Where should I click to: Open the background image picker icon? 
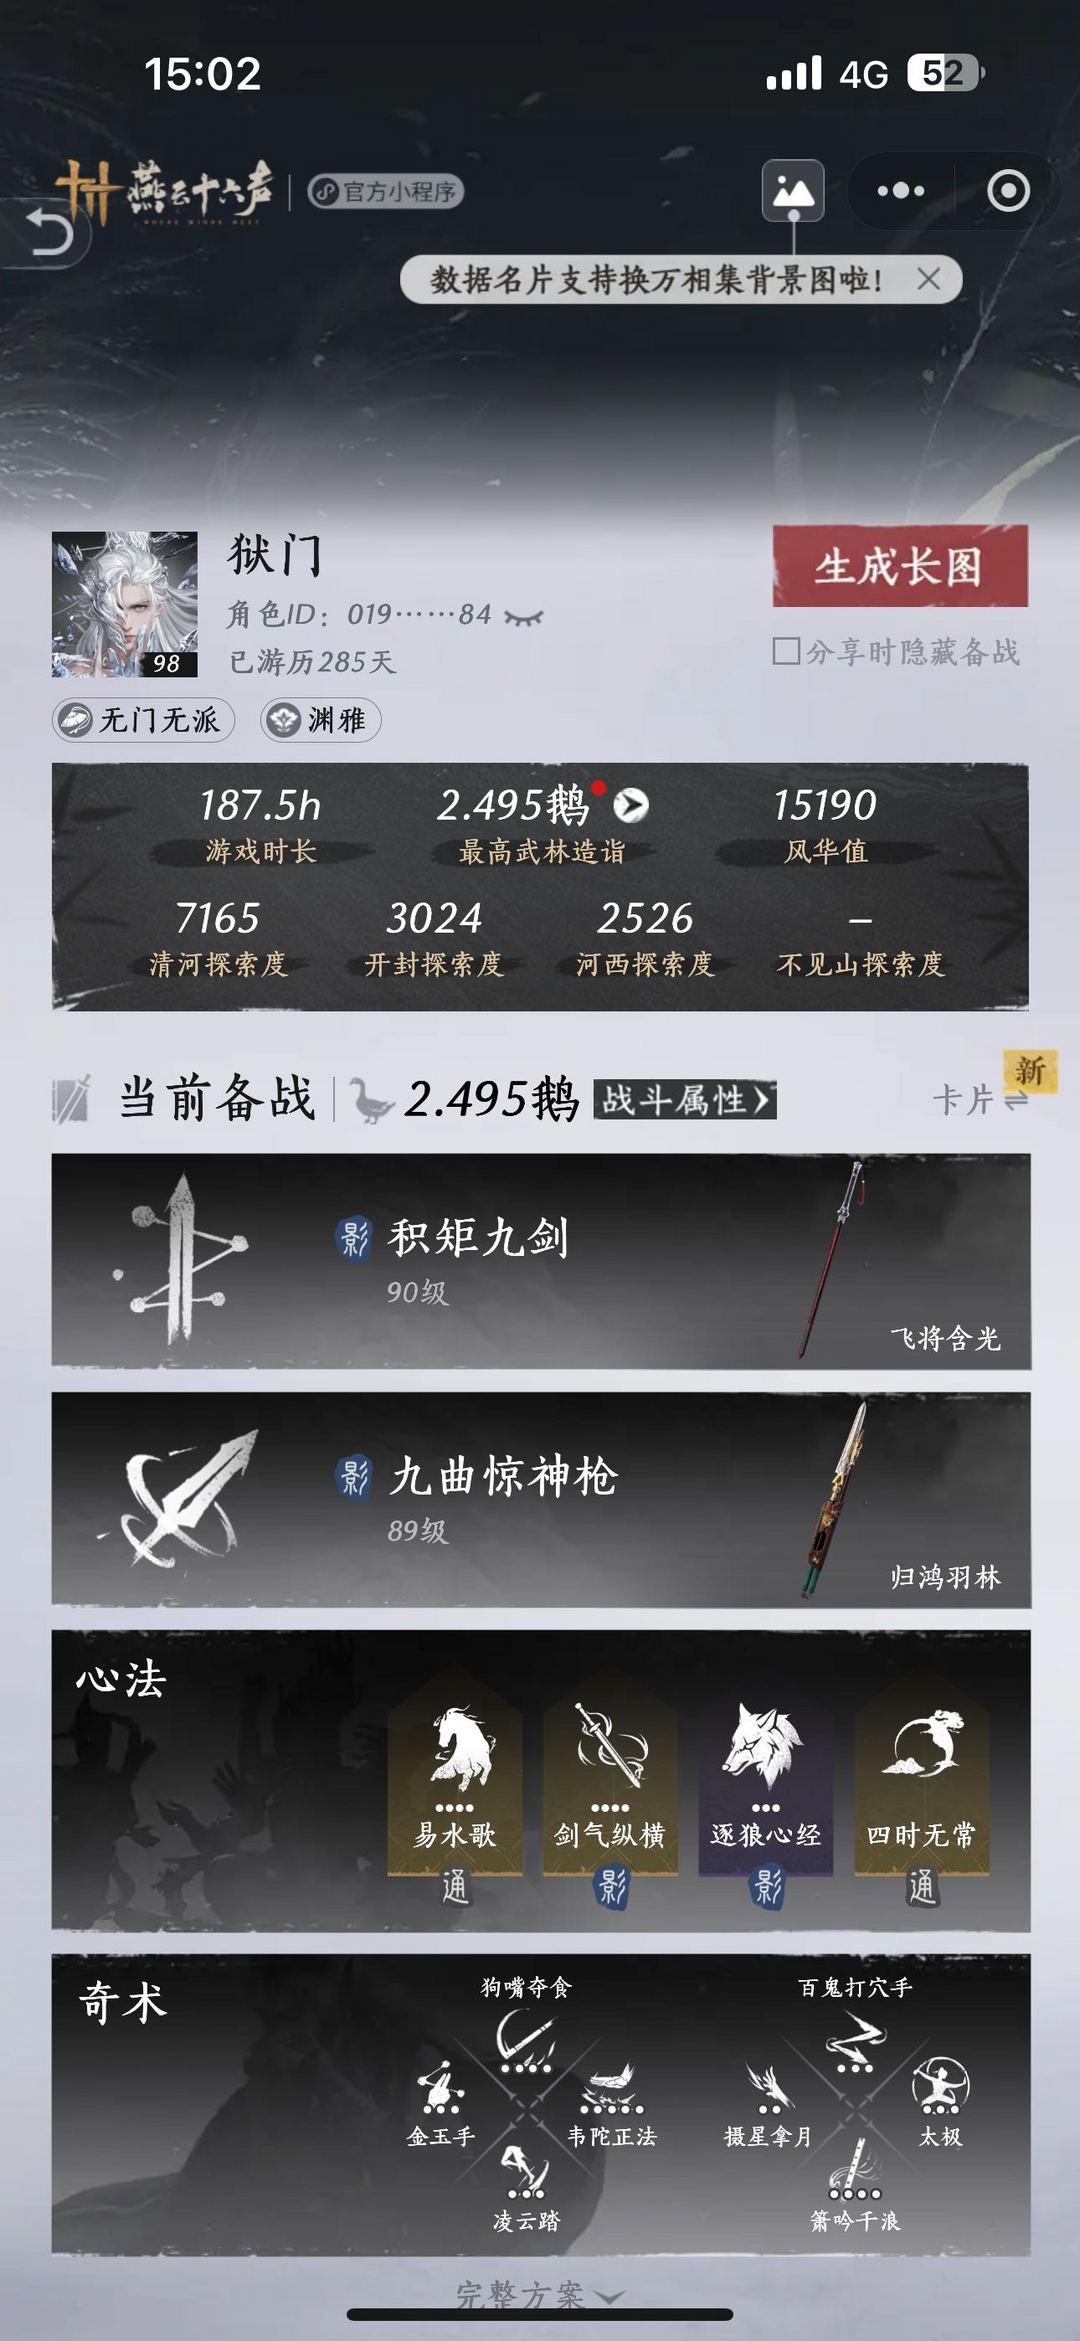pos(793,190)
